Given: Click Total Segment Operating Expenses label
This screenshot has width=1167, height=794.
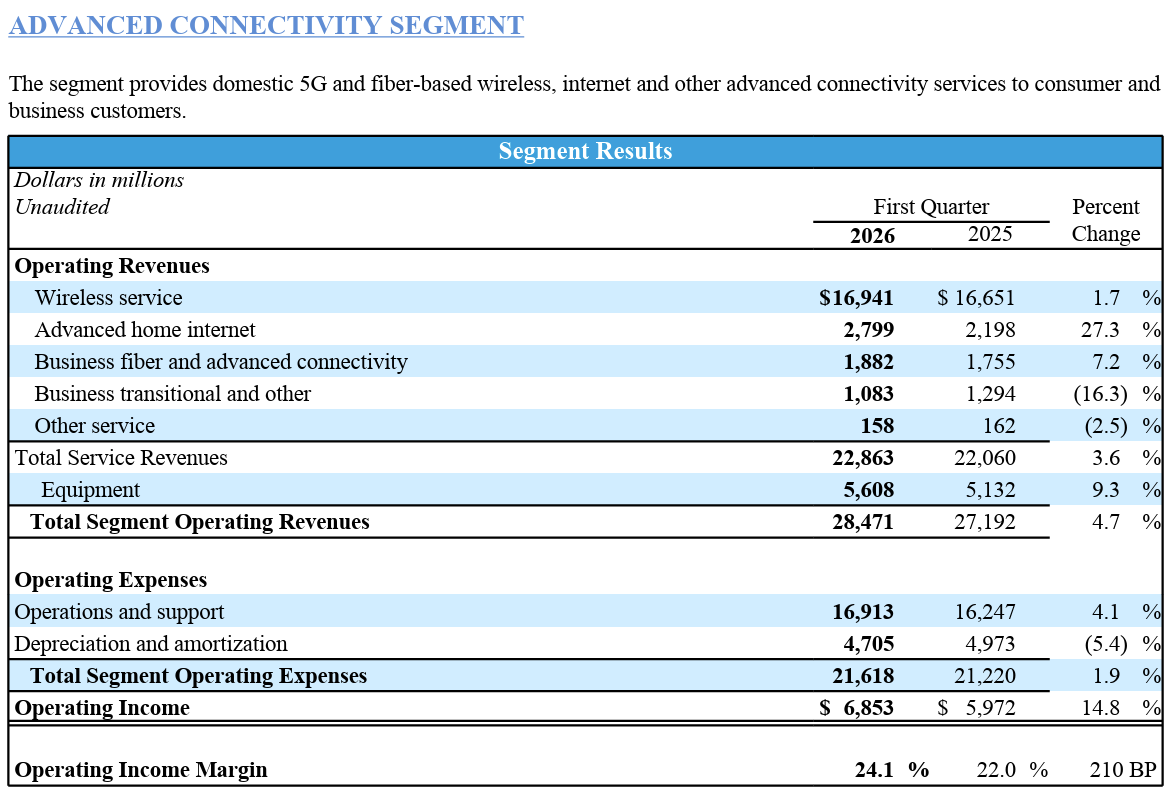Looking at the screenshot, I should [198, 676].
